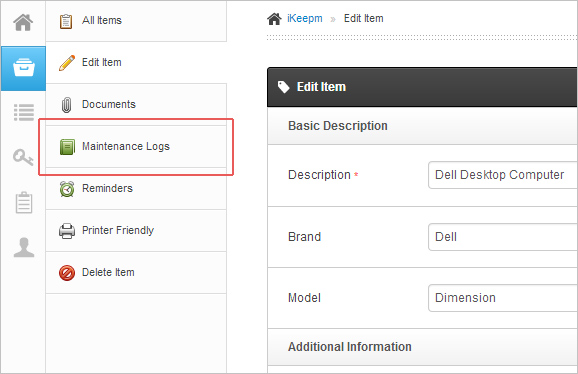Open the home icon in left rail
578x374 pixels.
pos(23,22)
